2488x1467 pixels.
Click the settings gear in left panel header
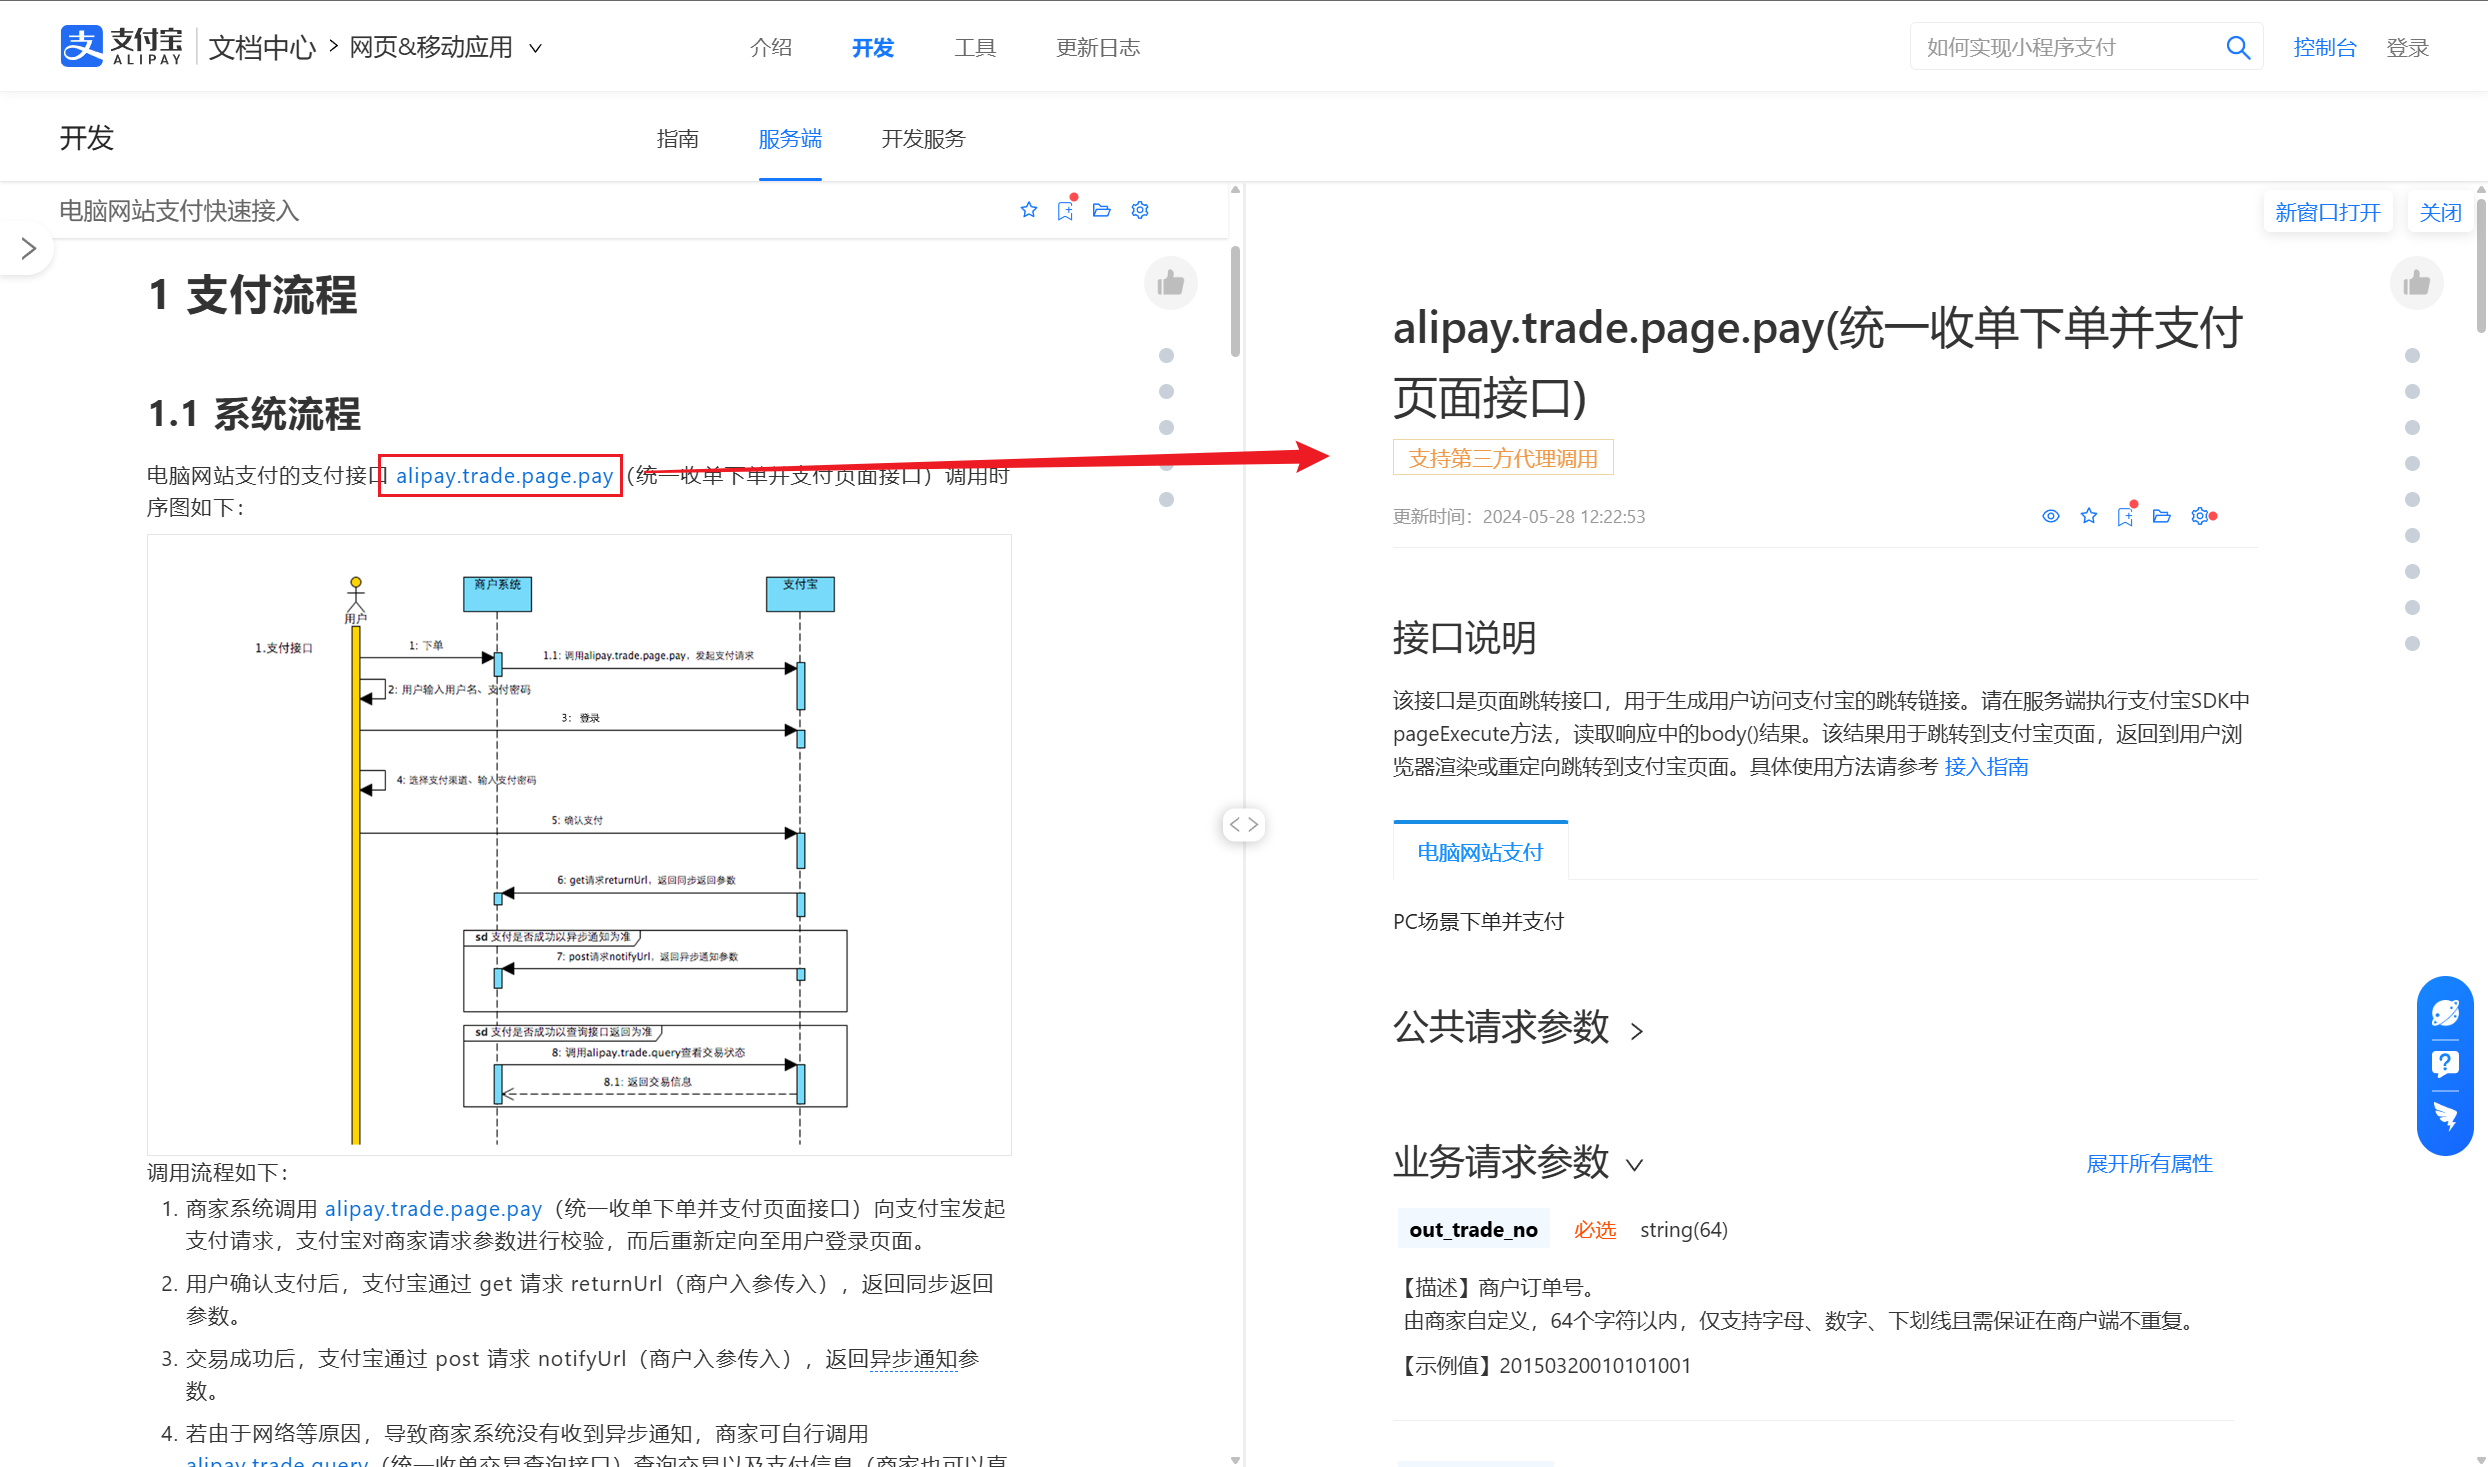coord(1140,210)
